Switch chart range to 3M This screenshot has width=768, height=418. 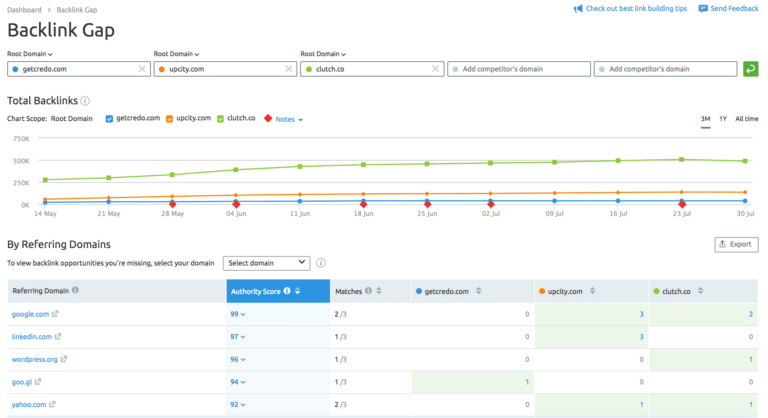click(x=705, y=119)
